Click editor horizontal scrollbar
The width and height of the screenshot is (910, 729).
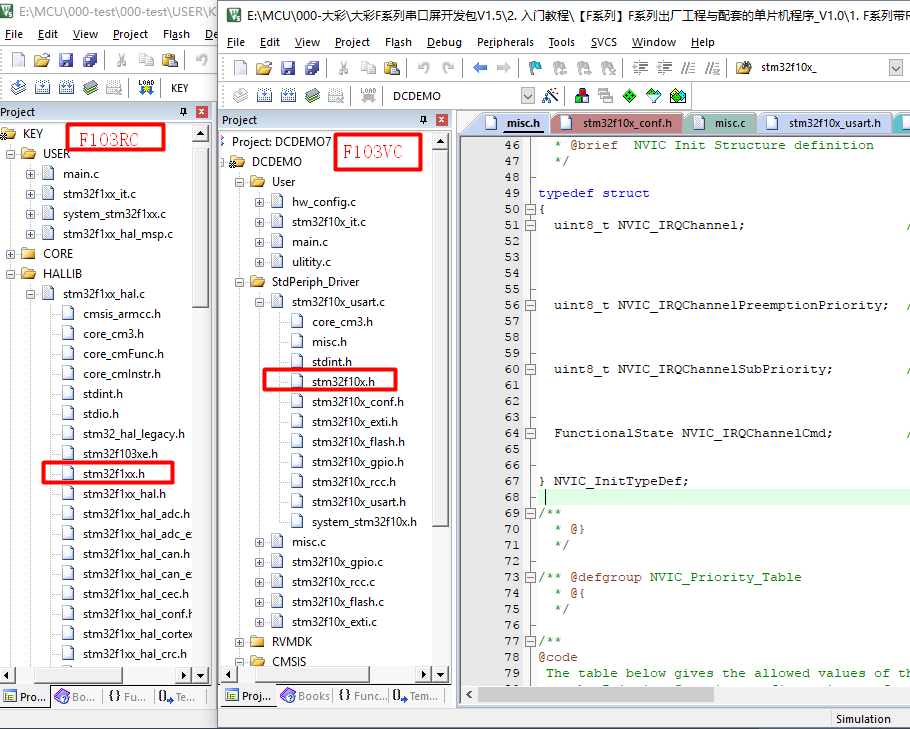click(596, 694)
